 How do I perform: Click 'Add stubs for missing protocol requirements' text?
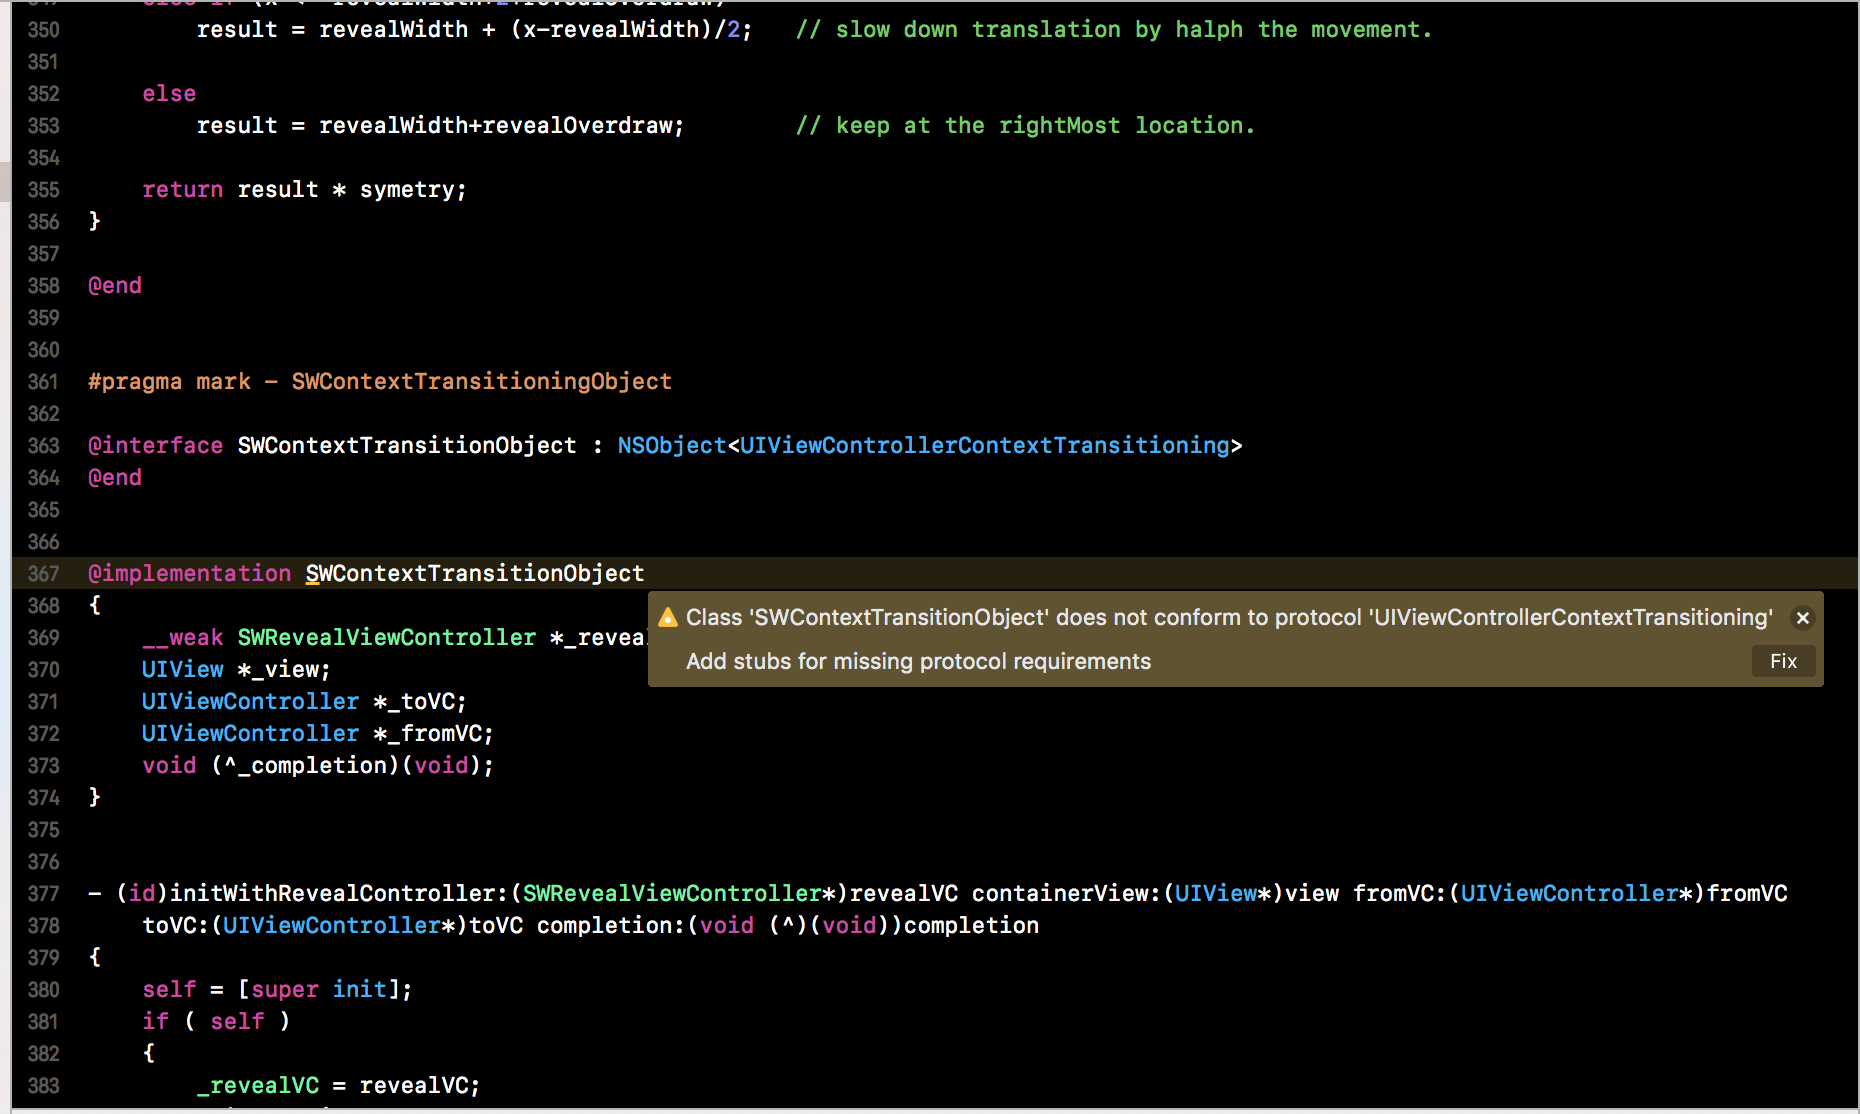pos(918,661)
